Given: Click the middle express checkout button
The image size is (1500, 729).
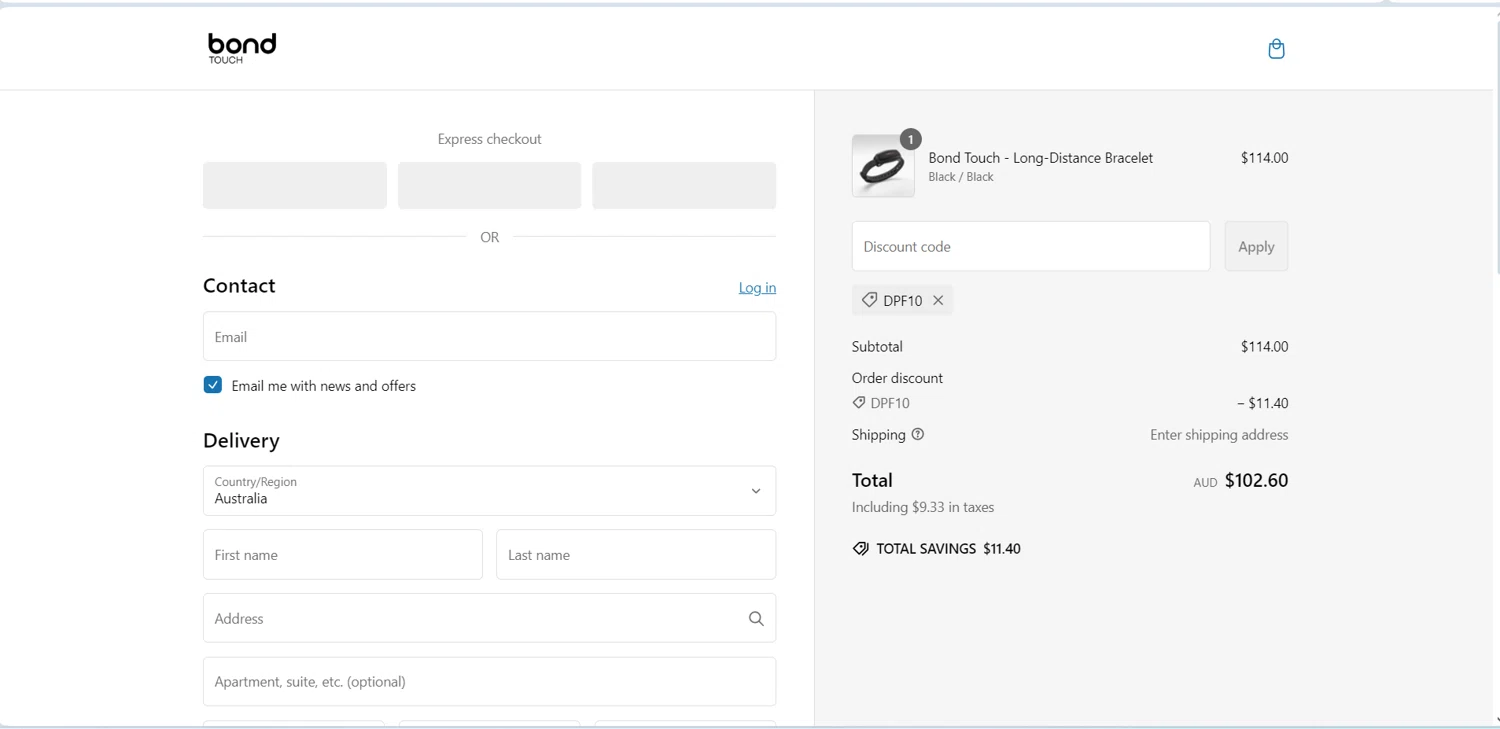Looking at the screenshot, I should pyautogui.click(x=489, y=186).
